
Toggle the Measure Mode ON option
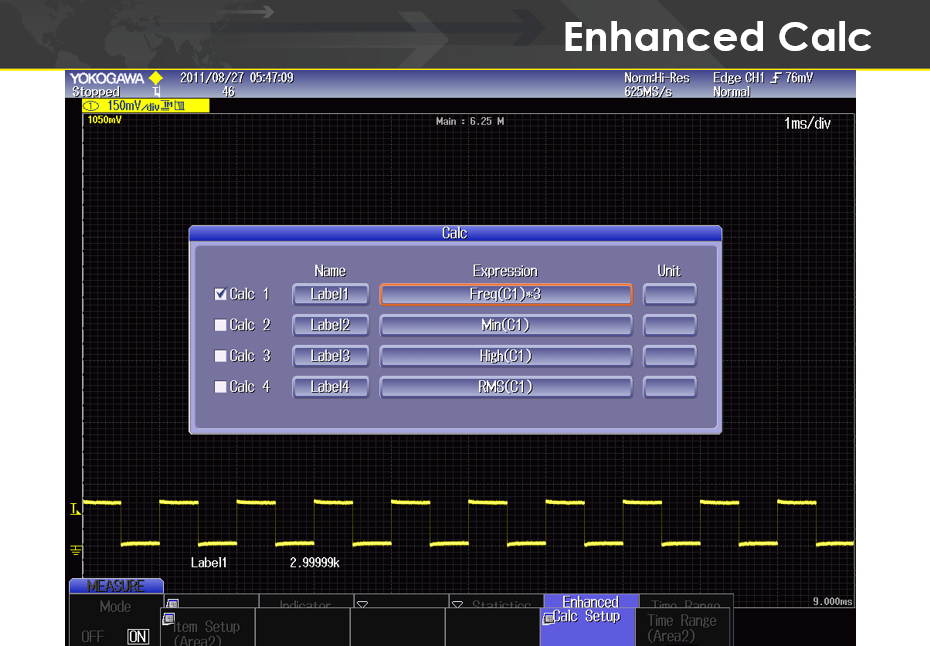pos(138,636)
